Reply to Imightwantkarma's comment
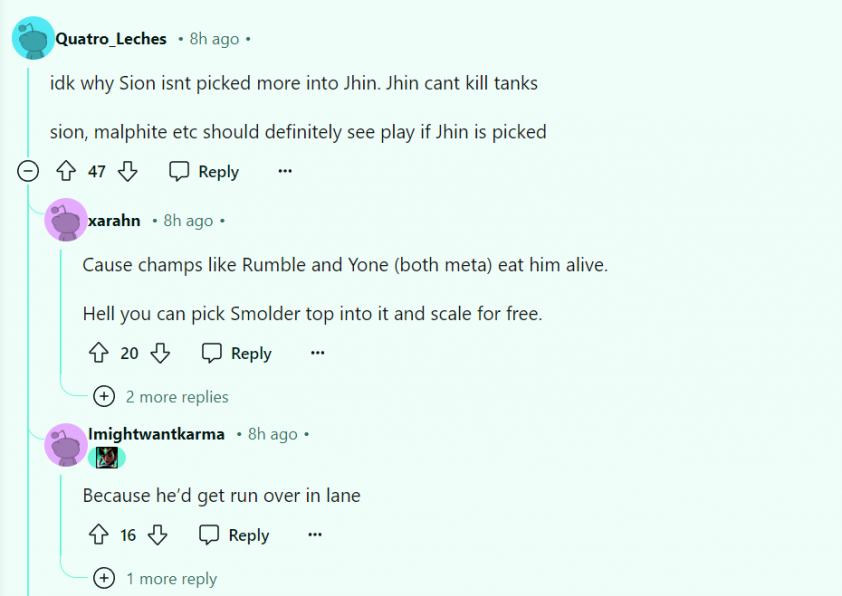Screen dimensions: 842x596 tap(234, 535)
